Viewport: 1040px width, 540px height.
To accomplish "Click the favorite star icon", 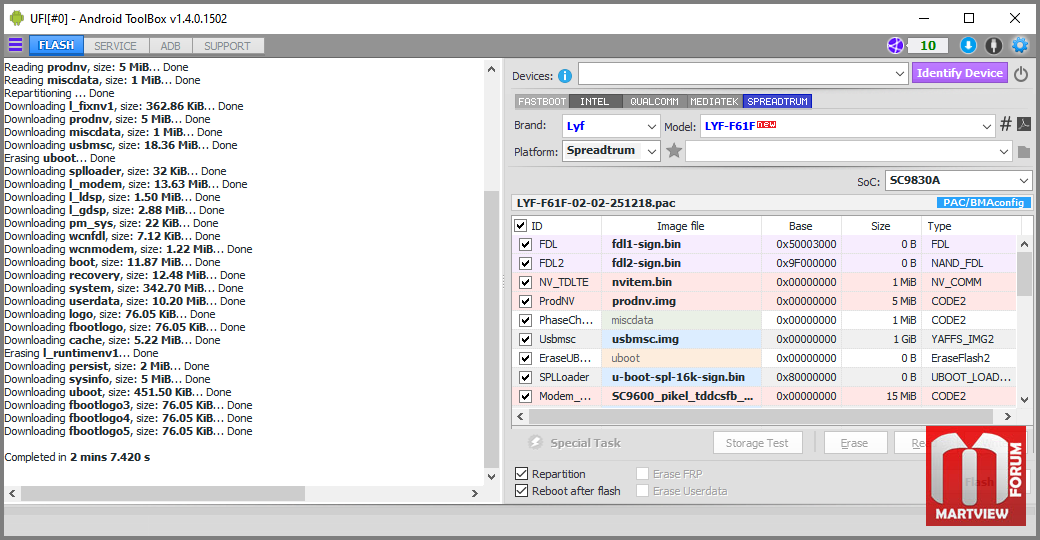I will [674, 151].
